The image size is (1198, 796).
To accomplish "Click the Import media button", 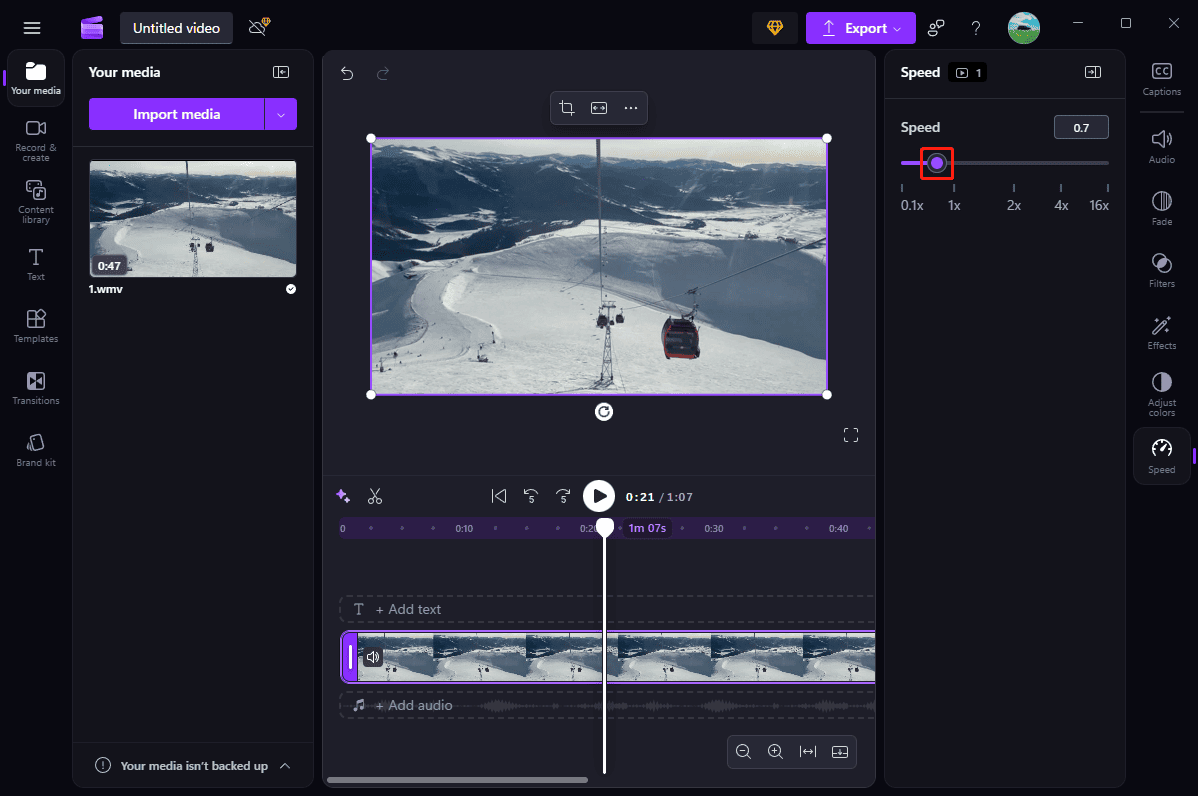I will (176, 115).
